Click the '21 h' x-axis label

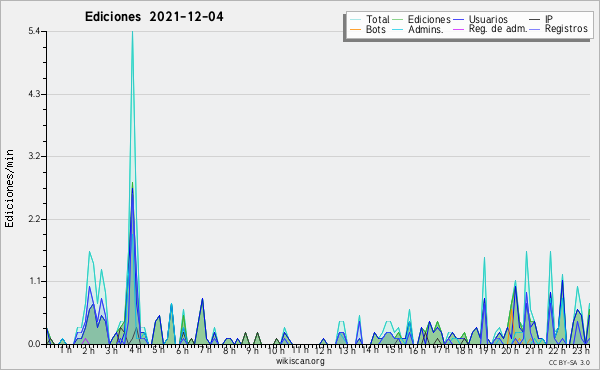[x=534, y=350]
